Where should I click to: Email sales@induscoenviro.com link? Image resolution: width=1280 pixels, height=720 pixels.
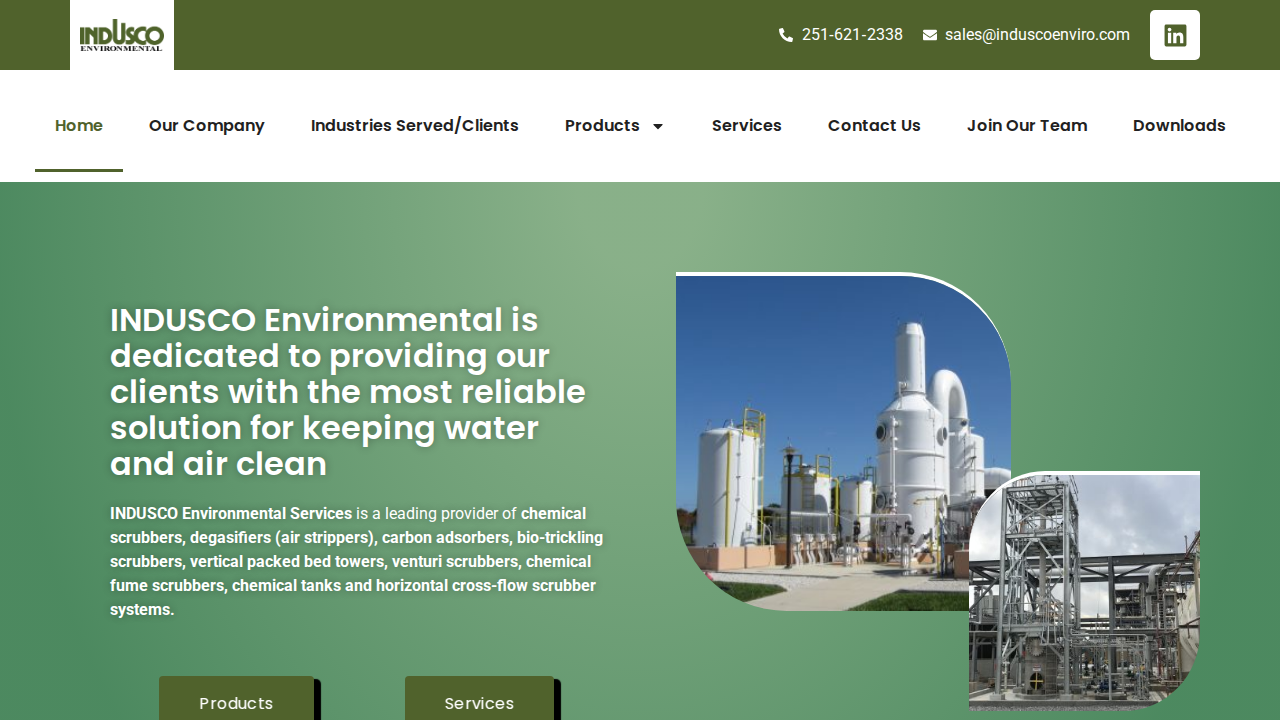(1037, 35)
